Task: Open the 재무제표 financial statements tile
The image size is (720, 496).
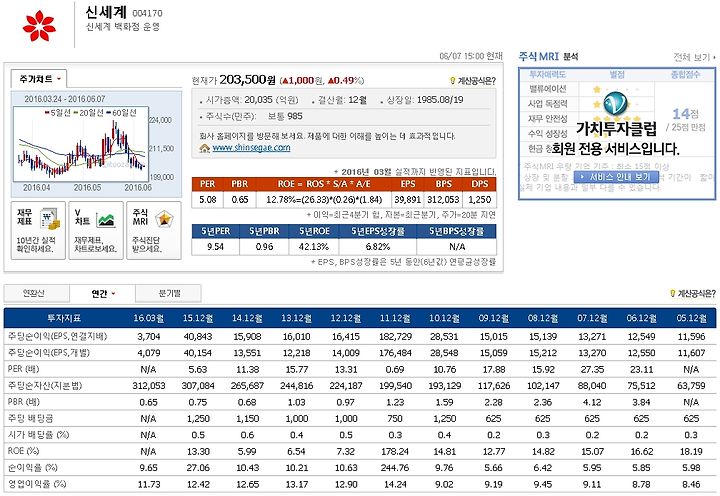Action: pyautogui.click(x=38, y=231)
